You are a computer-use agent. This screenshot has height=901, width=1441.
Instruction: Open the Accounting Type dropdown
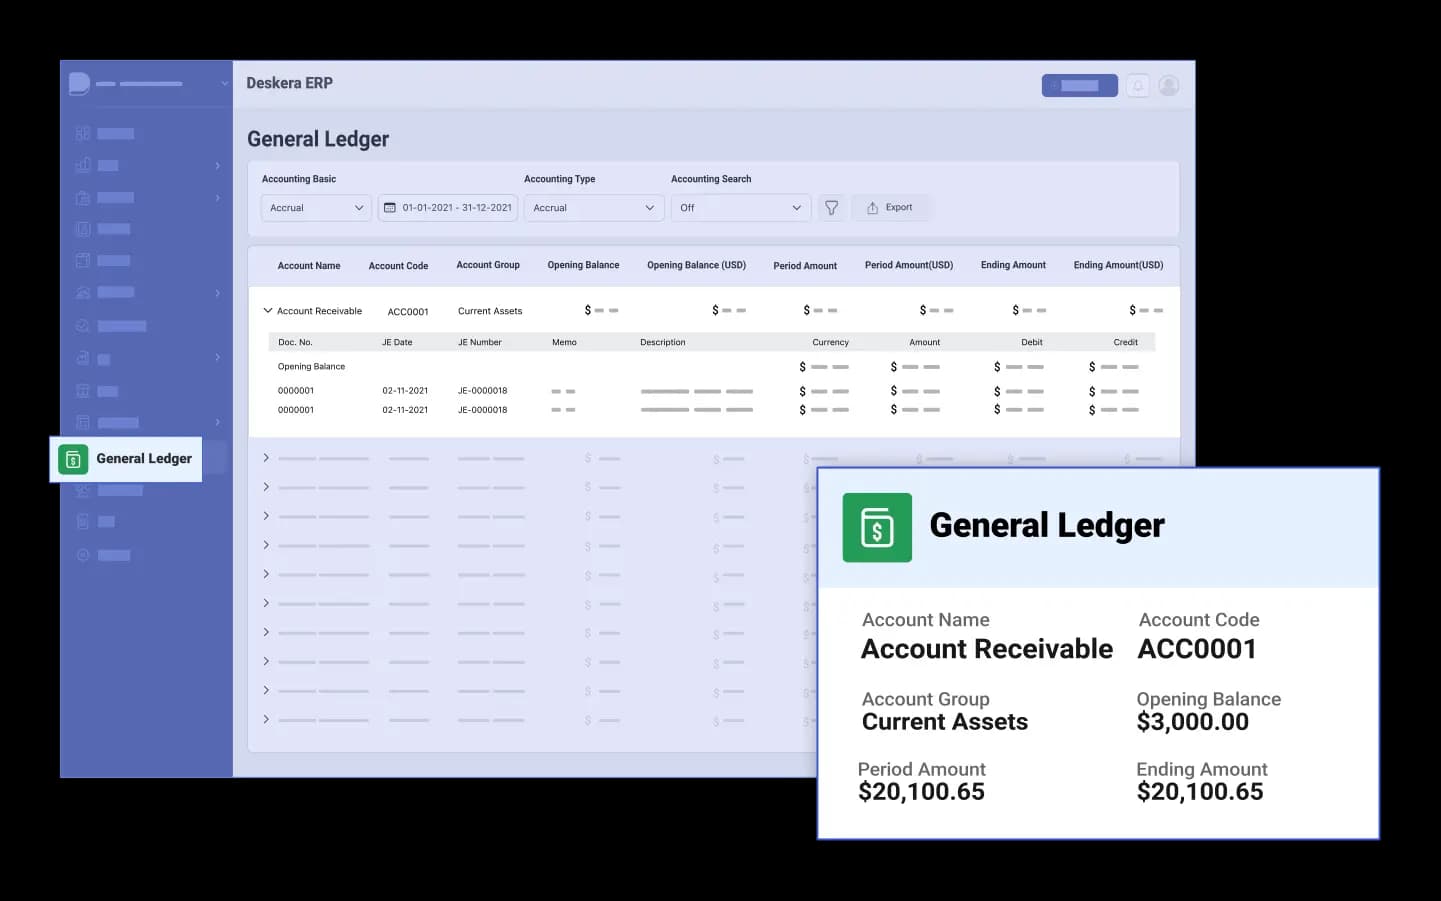pyautogui.click(x=593, y=208)
